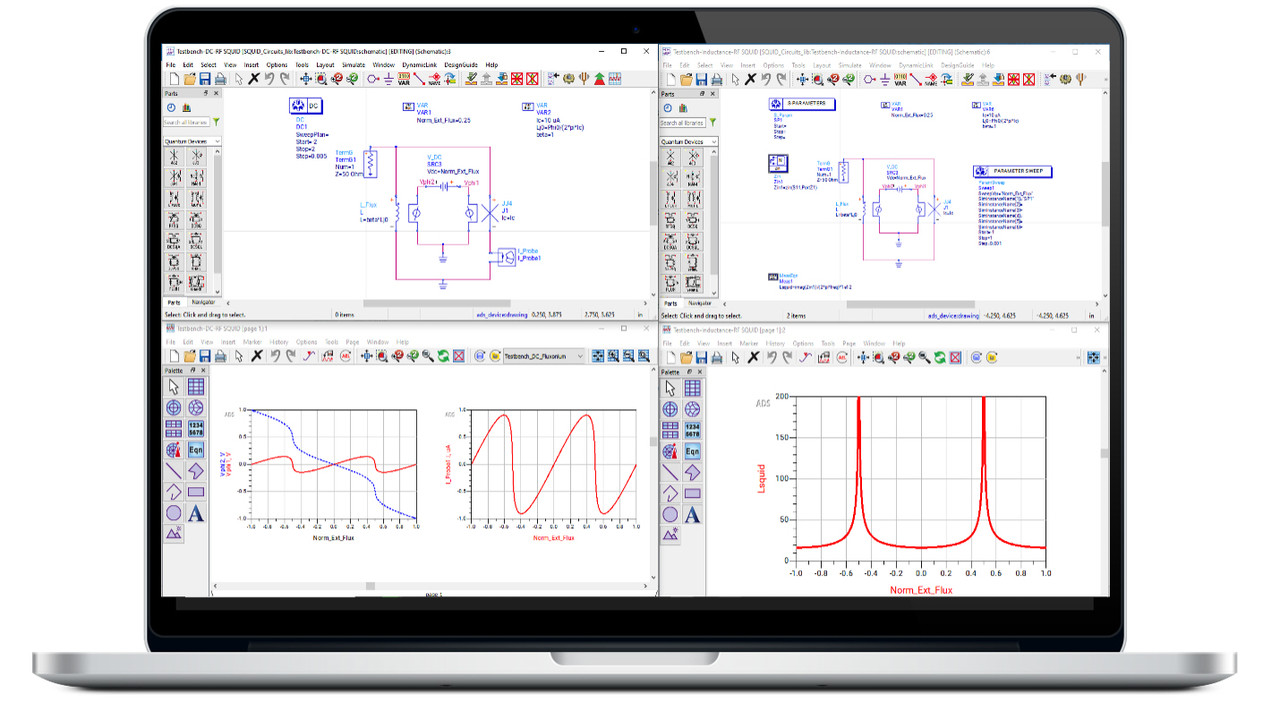The image size is (1280, 711).
Task: Click the filter funnel icon in left Parts panel
Action: coord(216,122)
